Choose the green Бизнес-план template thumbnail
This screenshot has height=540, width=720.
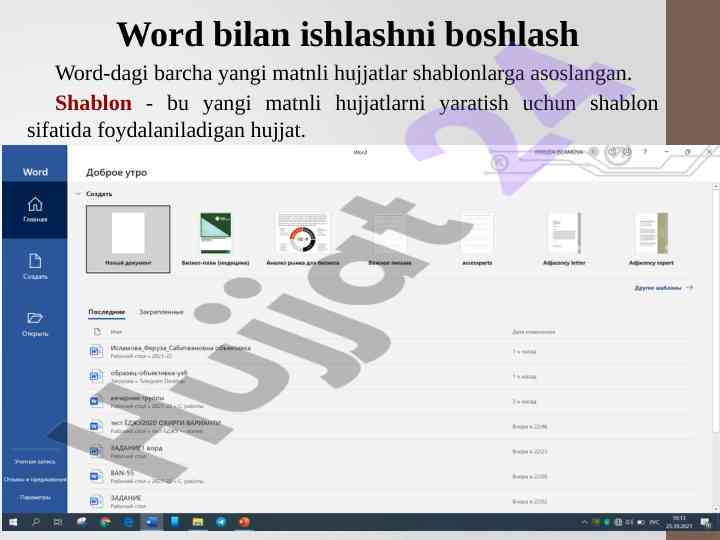click(215, 233)
